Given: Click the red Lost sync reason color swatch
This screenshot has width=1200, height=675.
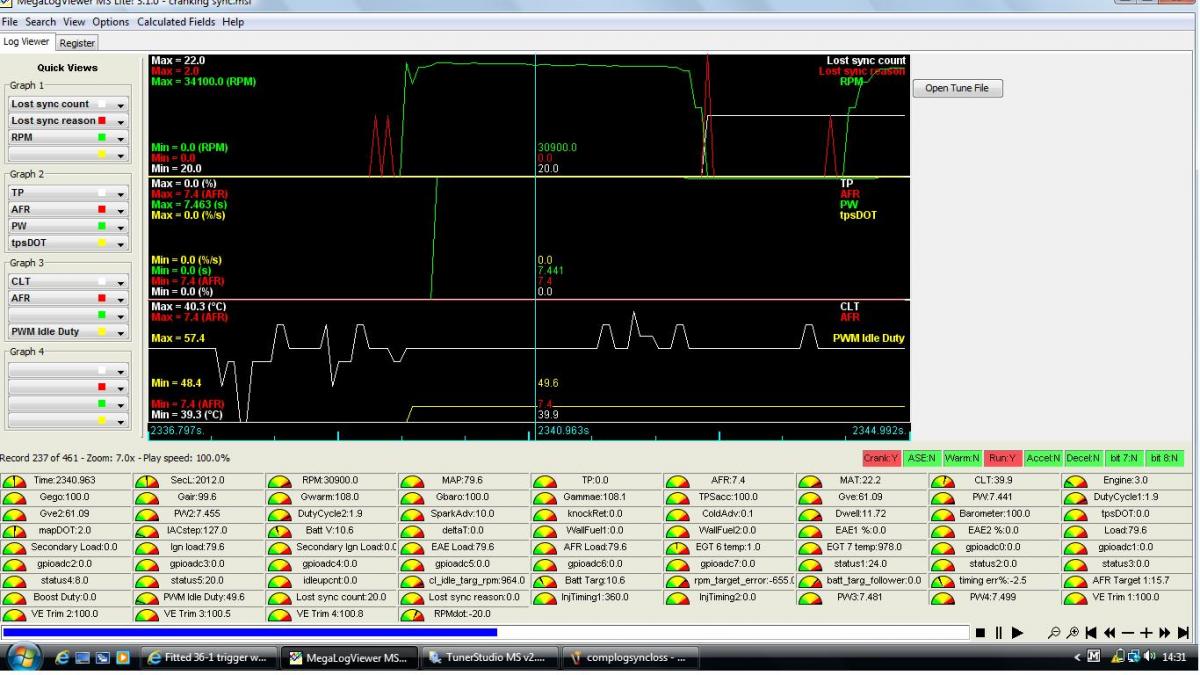Looking at the screenshot, I should pos(102,121).
